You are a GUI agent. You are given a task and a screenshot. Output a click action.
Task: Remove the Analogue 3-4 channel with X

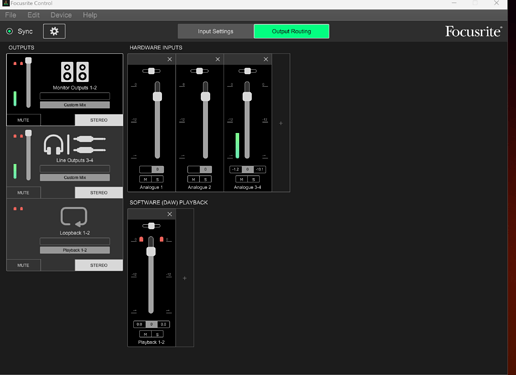(x=266, y=59)
